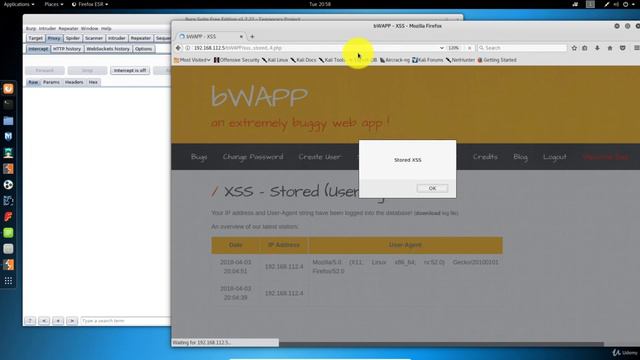Open the Firefox hamburger menu

pos(636,48)
